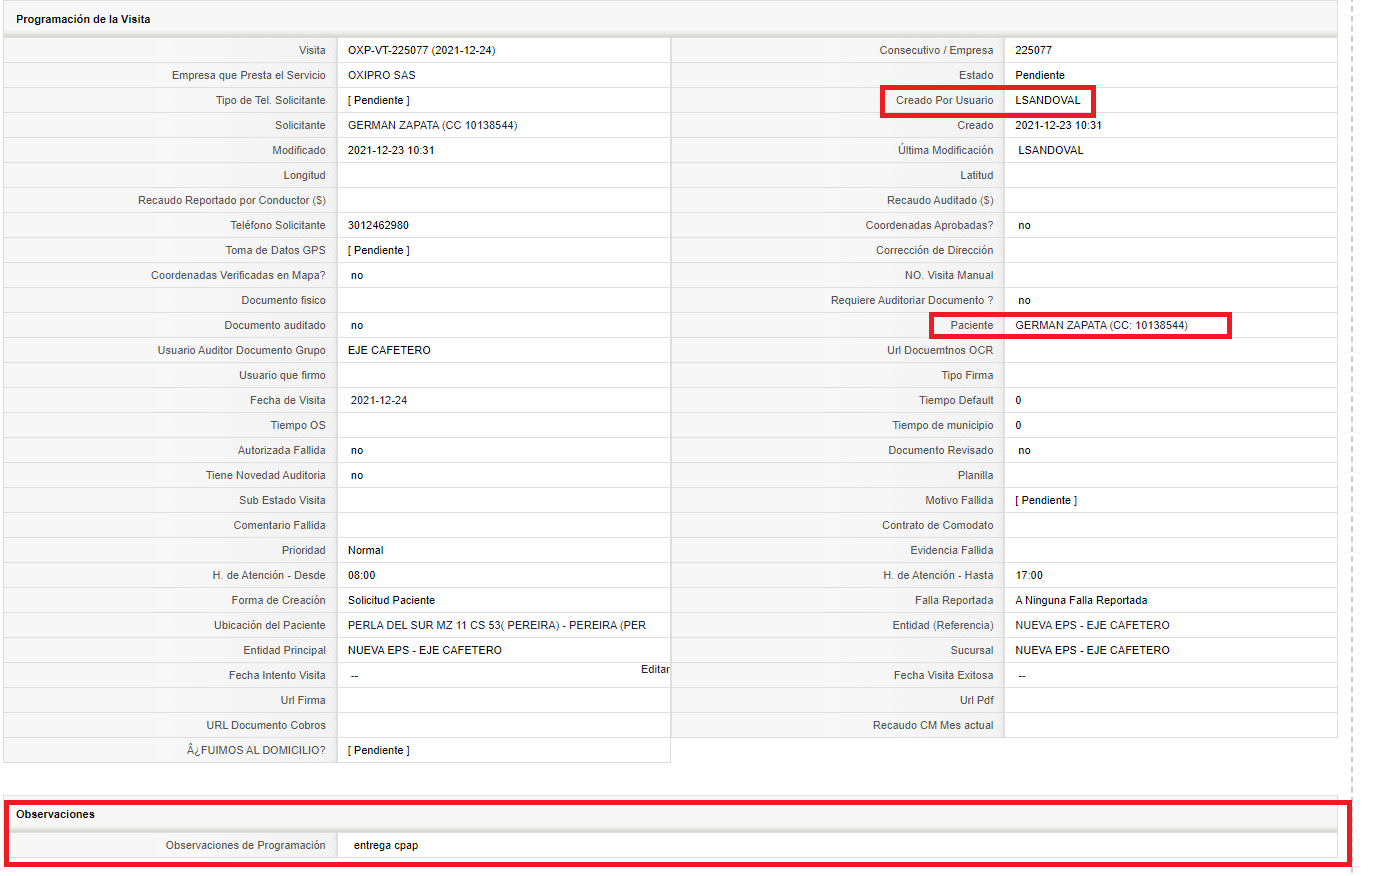Click Autorizada Fallida value no

[357, 450]
